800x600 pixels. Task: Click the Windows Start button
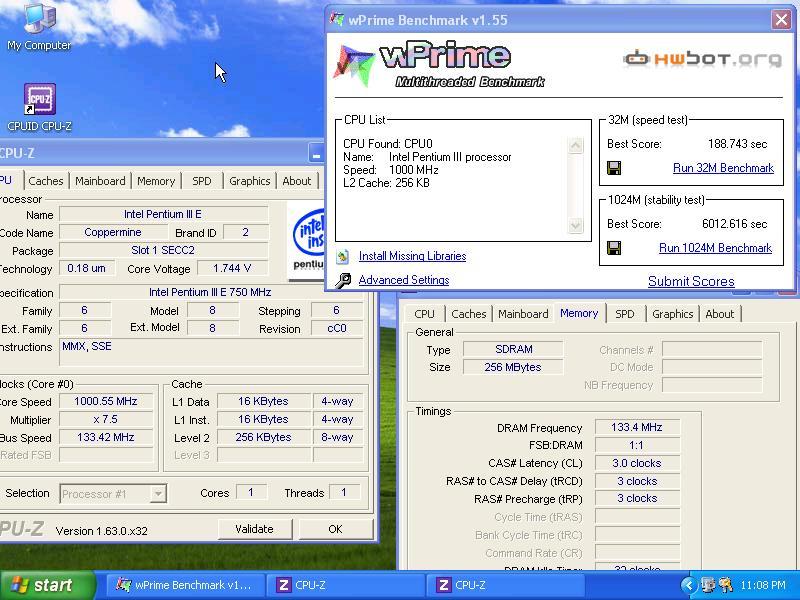tap(47, 585)
